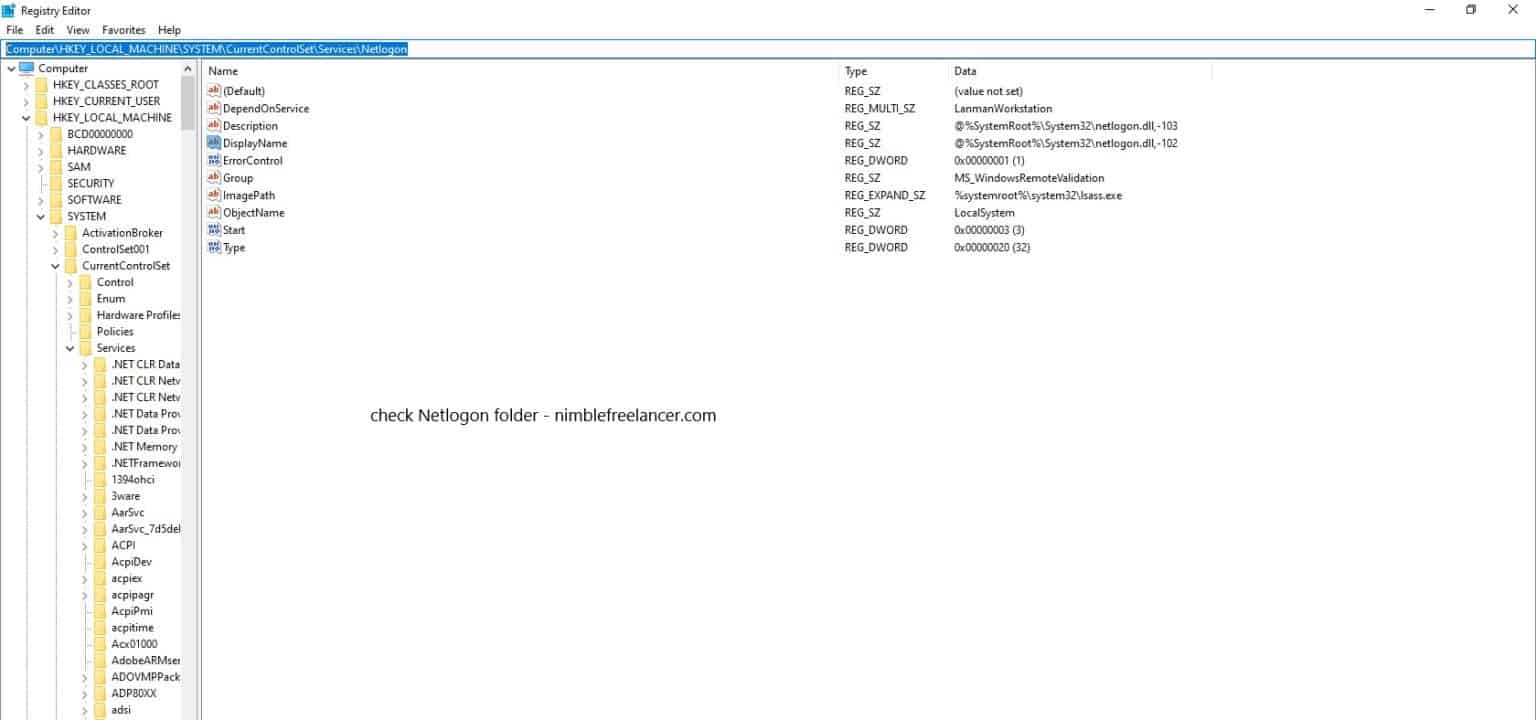
Task: Select the ErrorControl DWORD icon
Action: 214,160
